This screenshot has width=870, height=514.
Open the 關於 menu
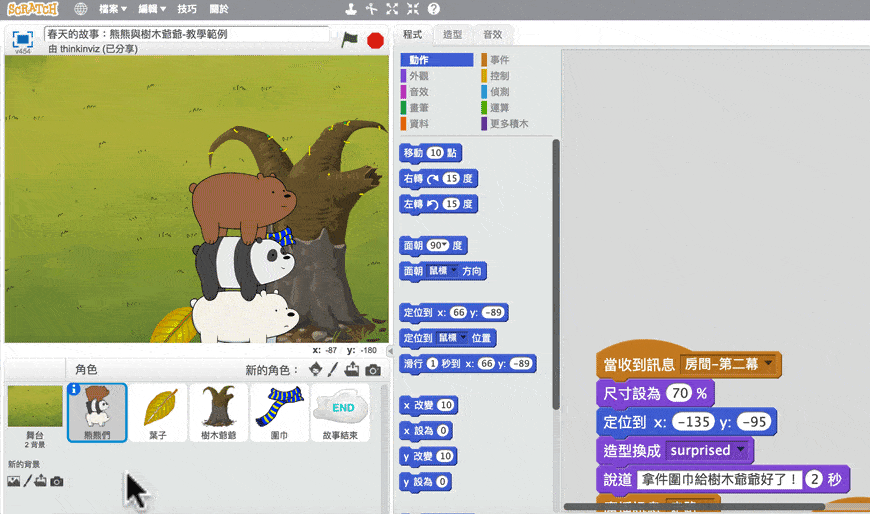(219, 9)
